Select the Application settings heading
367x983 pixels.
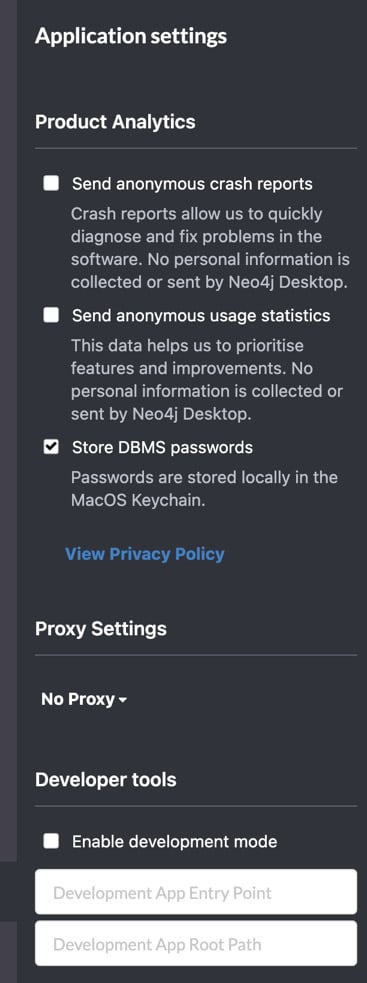[131, 36]
